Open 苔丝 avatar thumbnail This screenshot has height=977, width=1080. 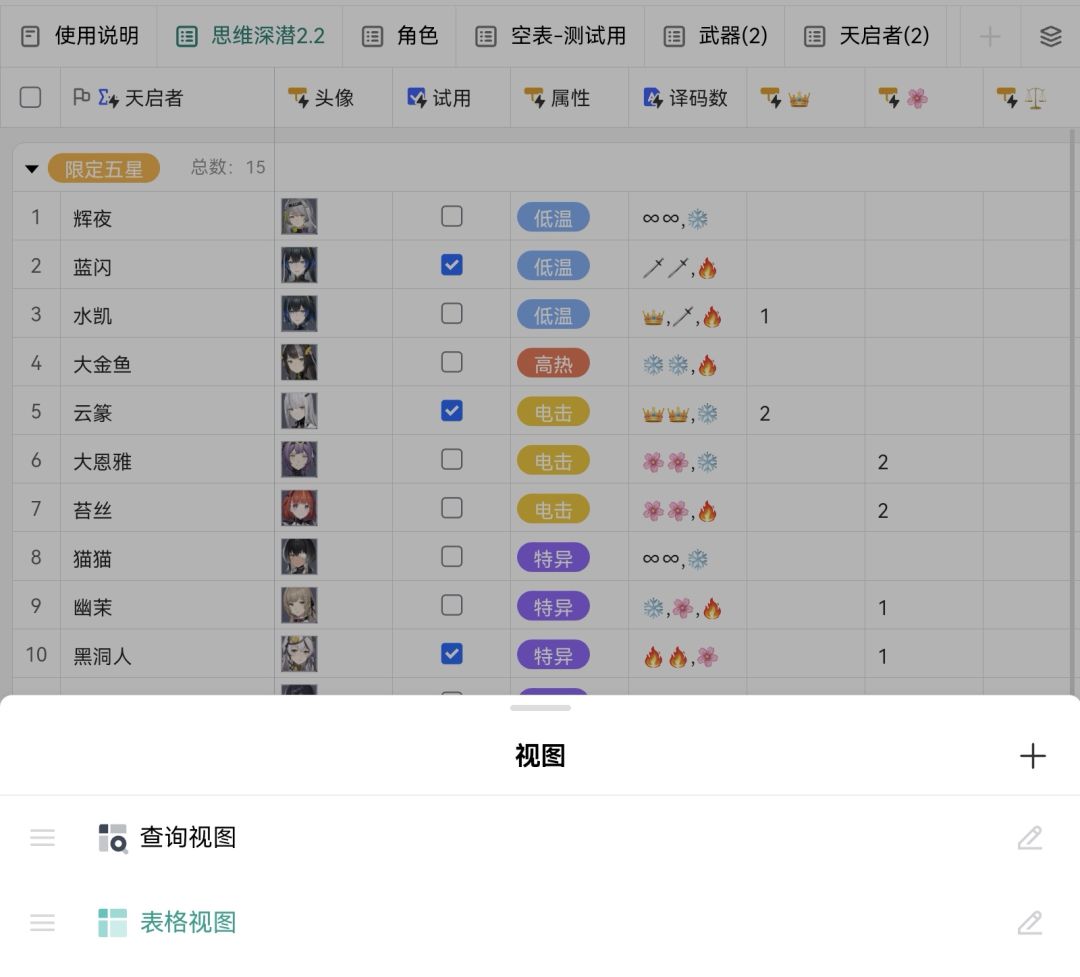pyautogui.click(x=299, y=508)
